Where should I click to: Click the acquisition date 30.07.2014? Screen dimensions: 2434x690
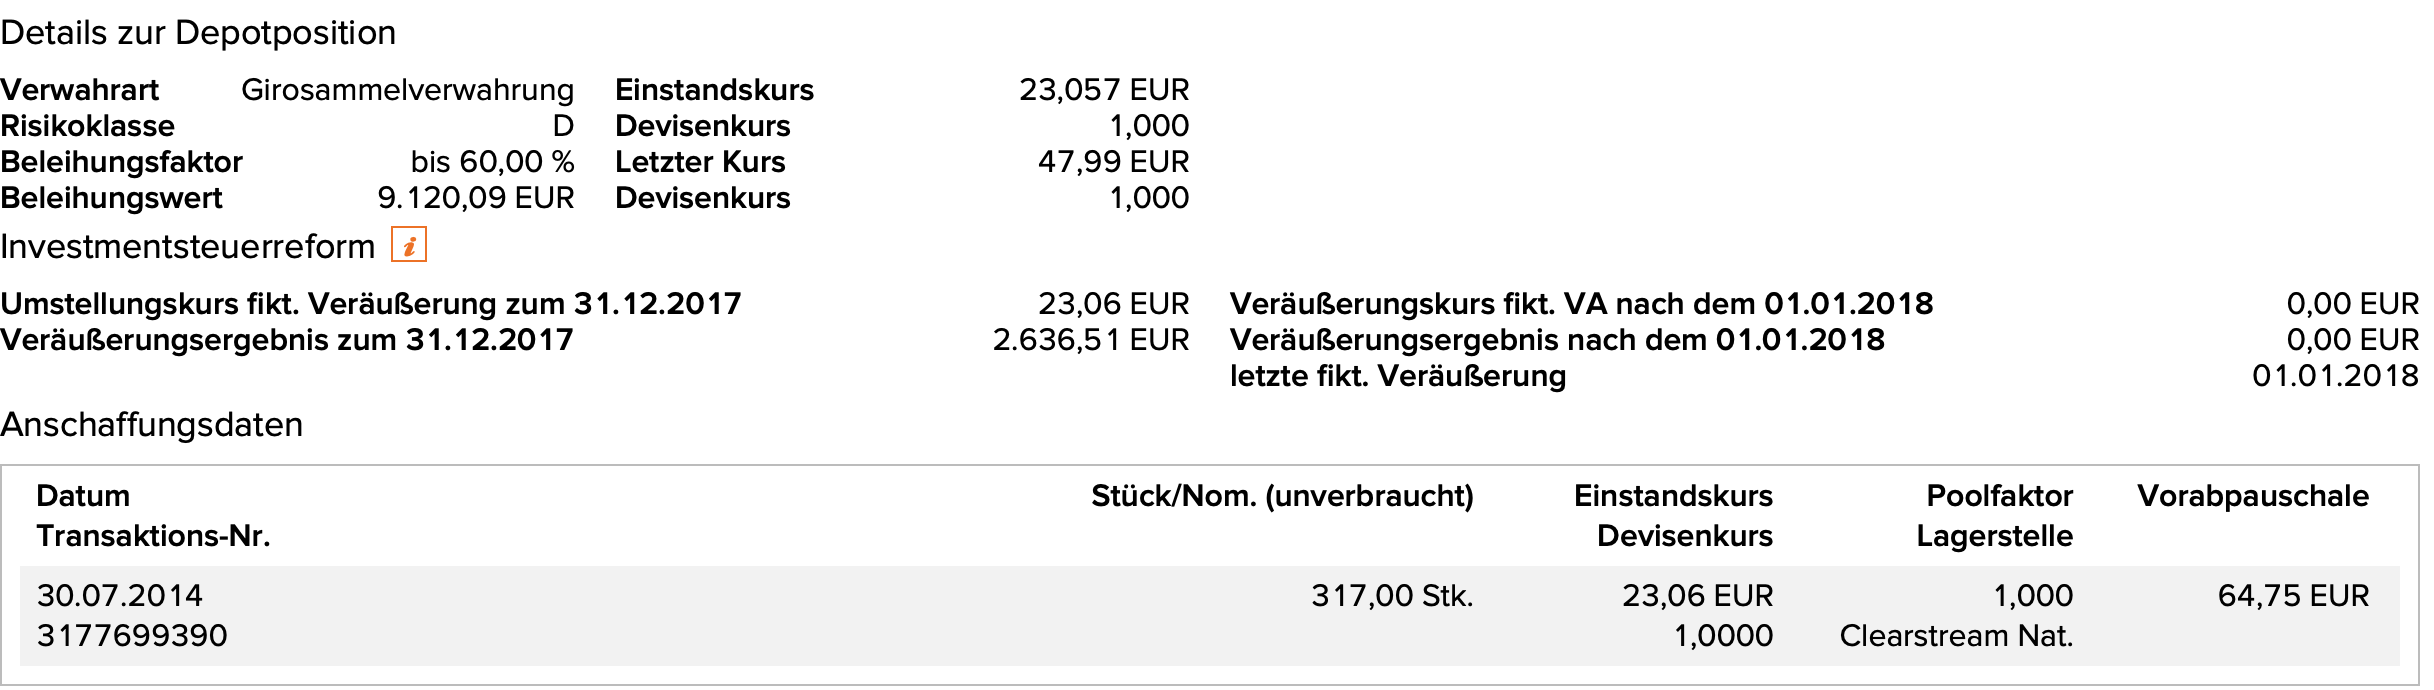click(x=120, y=596)
